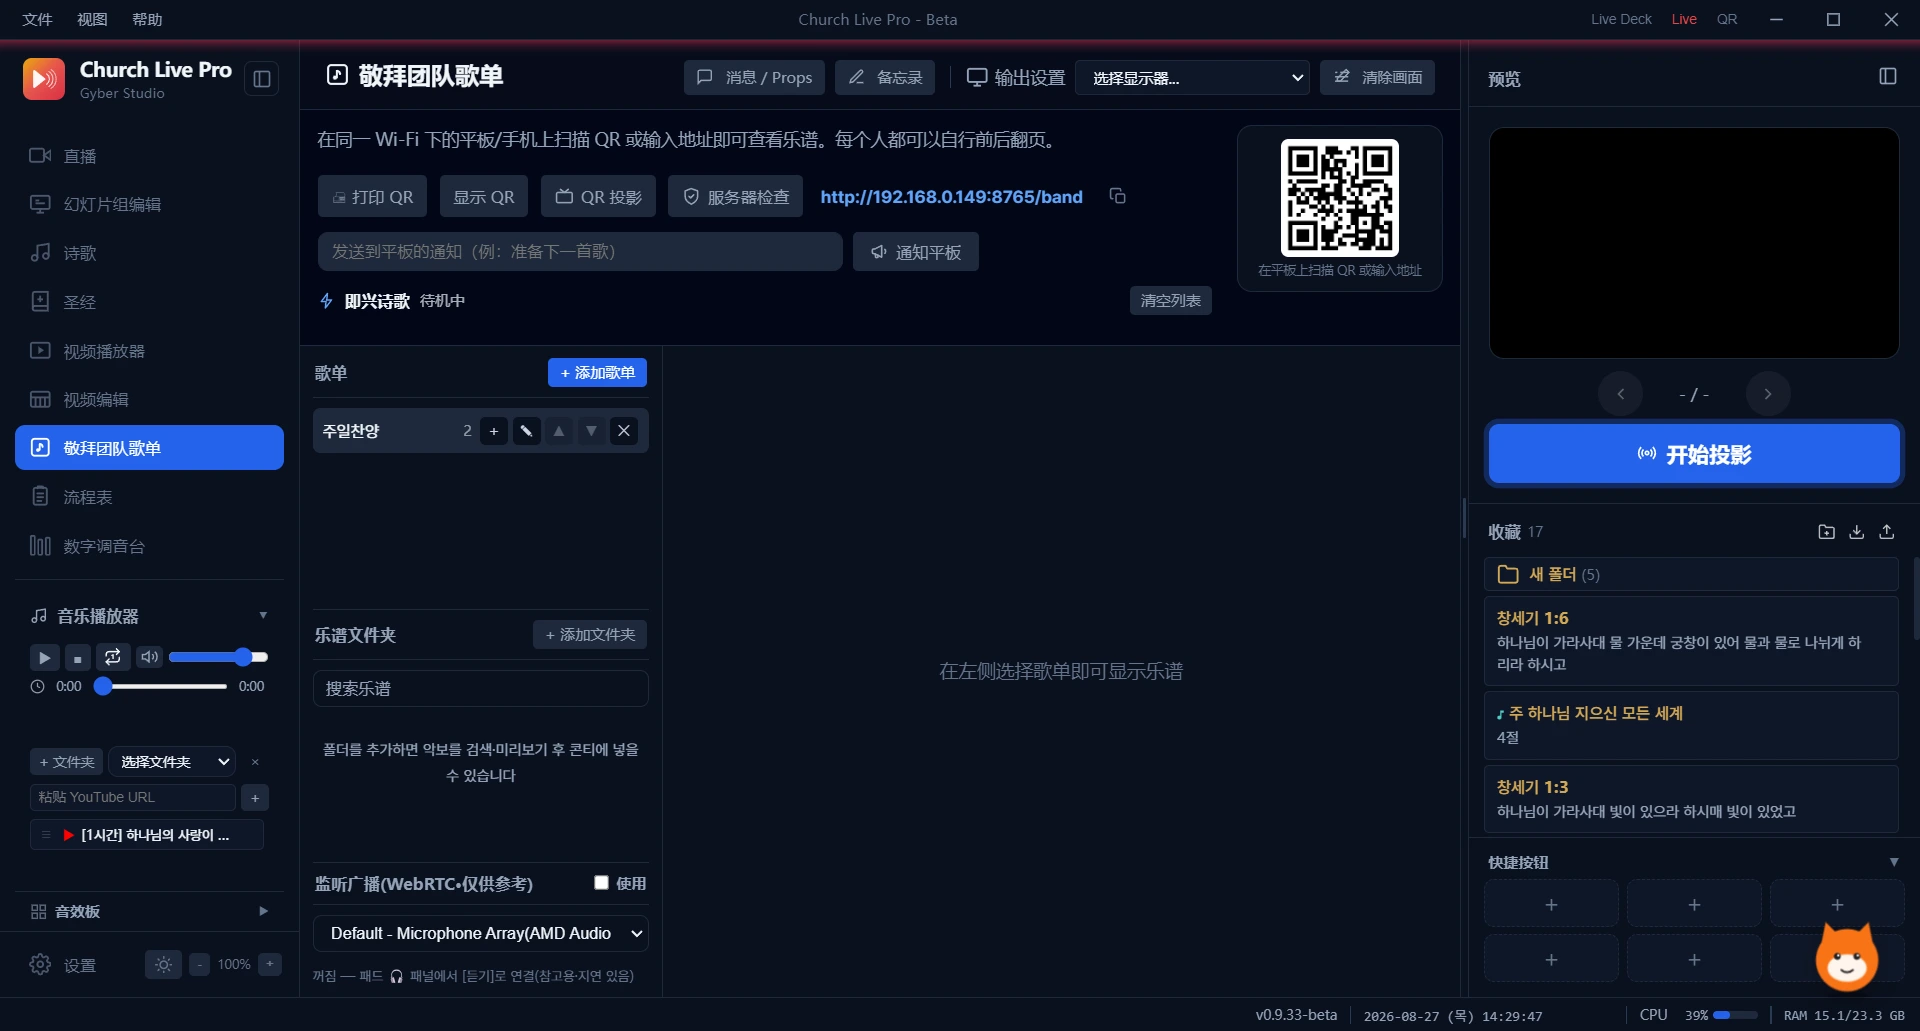Export favorites with upload icon
Screen dimensions: 1920x1031
(x=1887, y=532)
